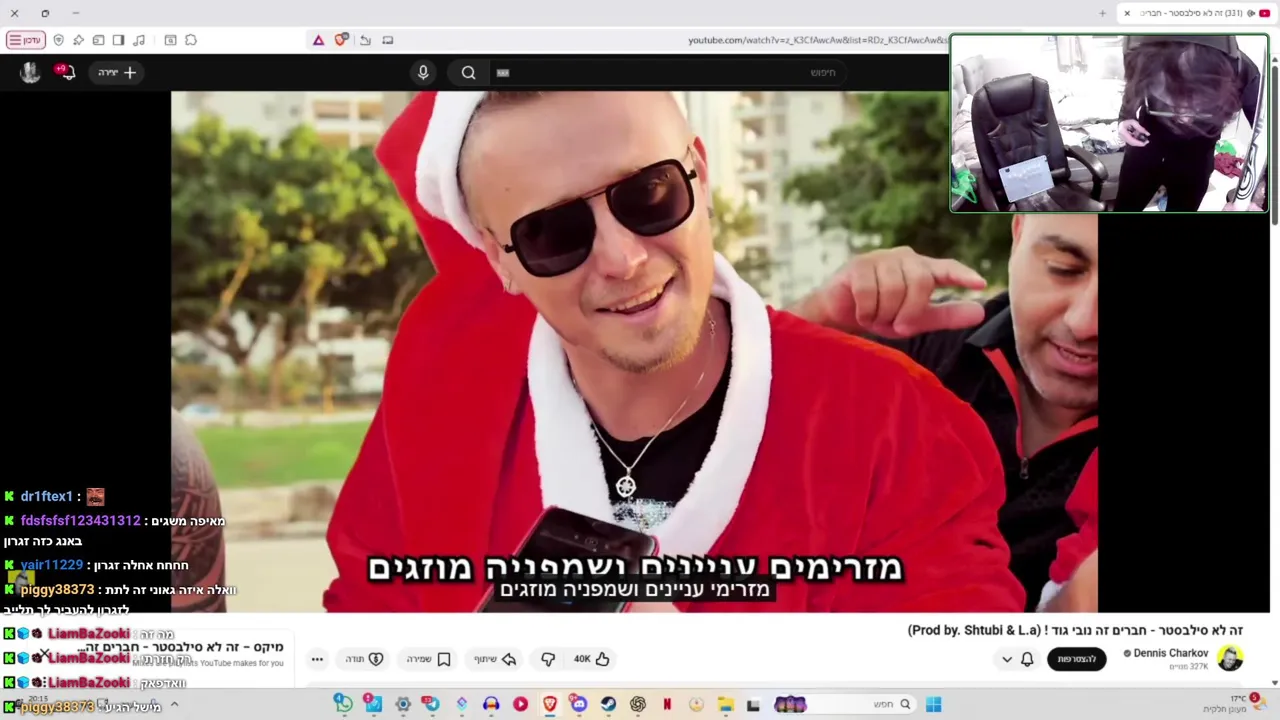
Task: Switch to Brave browser in taskbar
Action: tap(550, 705)
